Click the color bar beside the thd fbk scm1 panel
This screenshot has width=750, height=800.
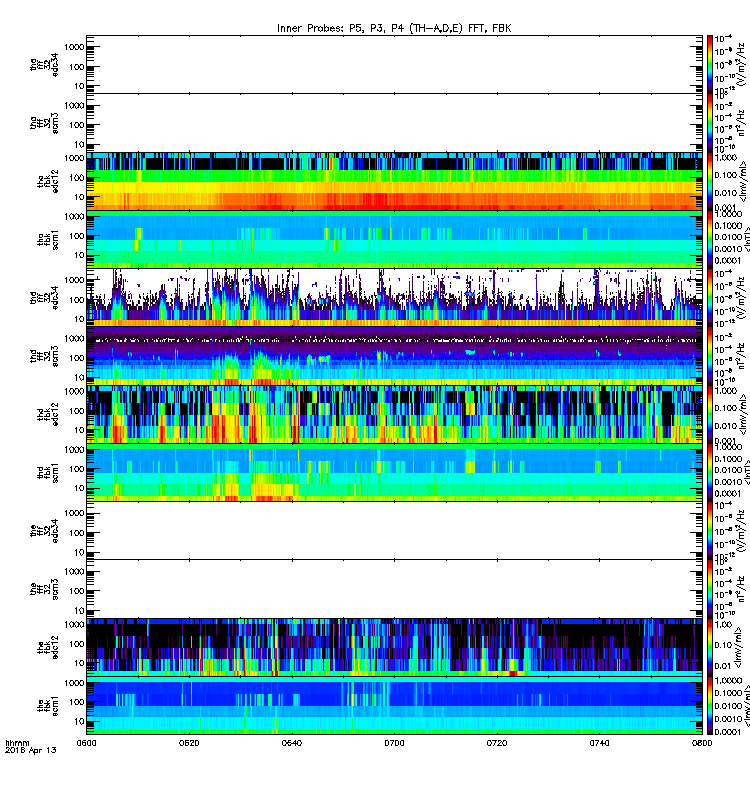point(709,473)
